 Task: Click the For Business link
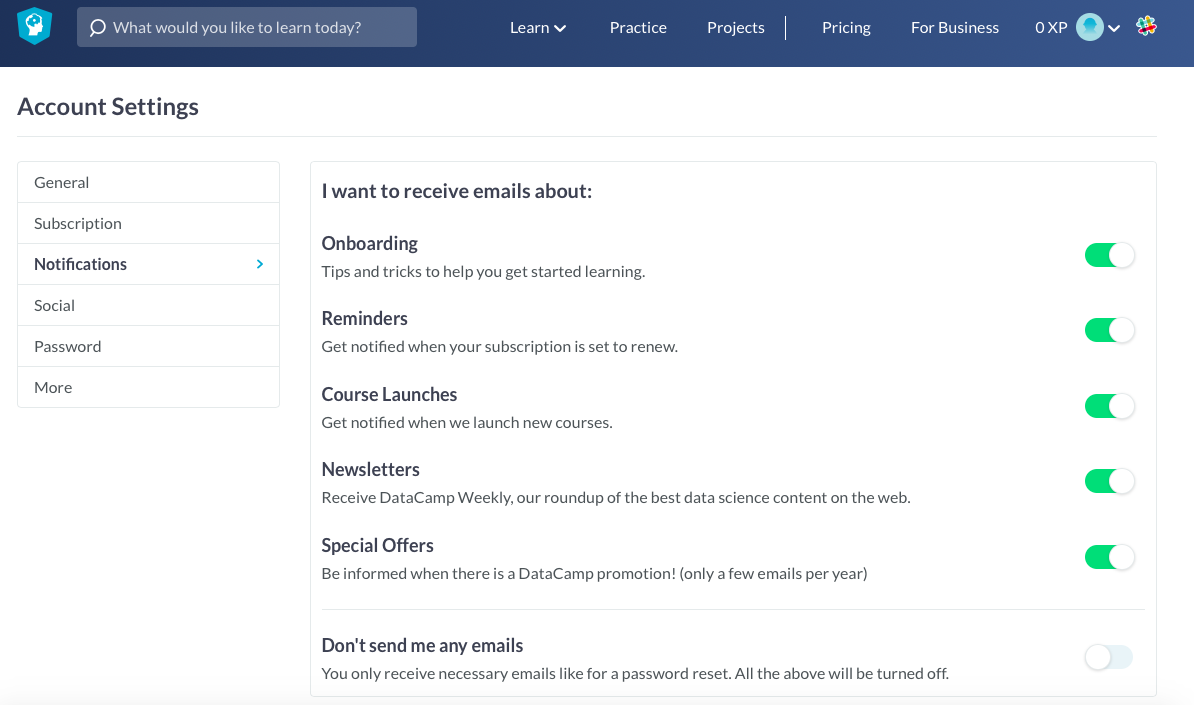tap(954, 28)
